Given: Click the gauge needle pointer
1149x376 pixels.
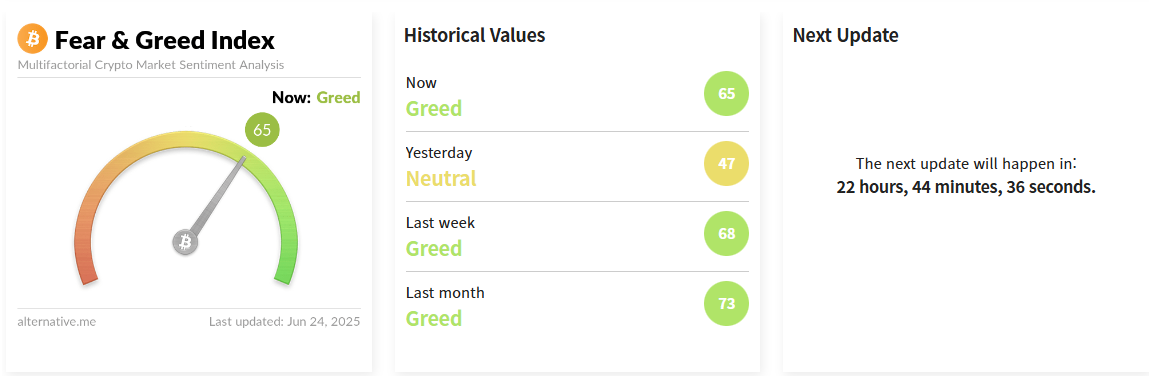Looking at the screenshot, I should pos(218,196).
